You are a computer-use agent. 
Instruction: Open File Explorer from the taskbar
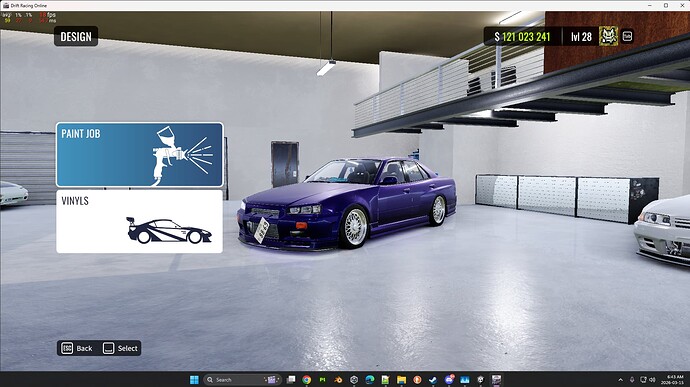click(x=401, y=380)
